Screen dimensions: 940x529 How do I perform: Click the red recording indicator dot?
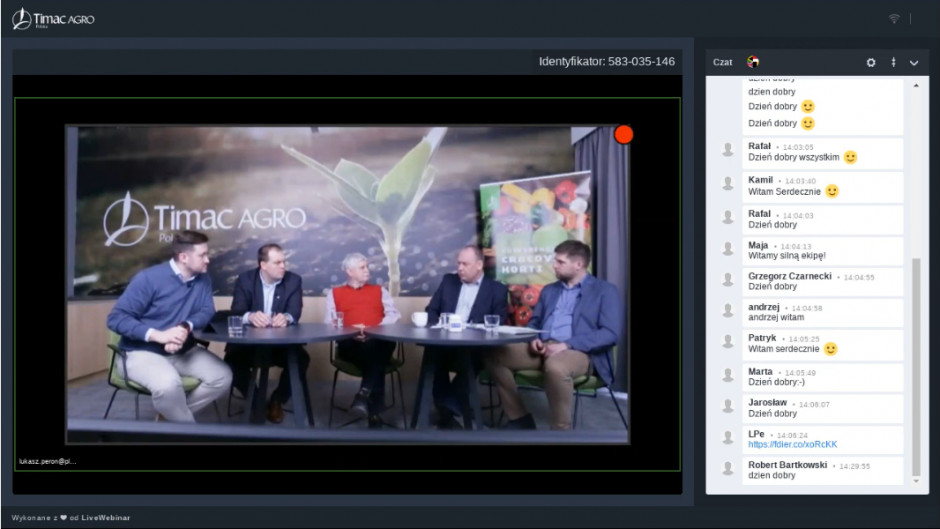coord(623,134)
